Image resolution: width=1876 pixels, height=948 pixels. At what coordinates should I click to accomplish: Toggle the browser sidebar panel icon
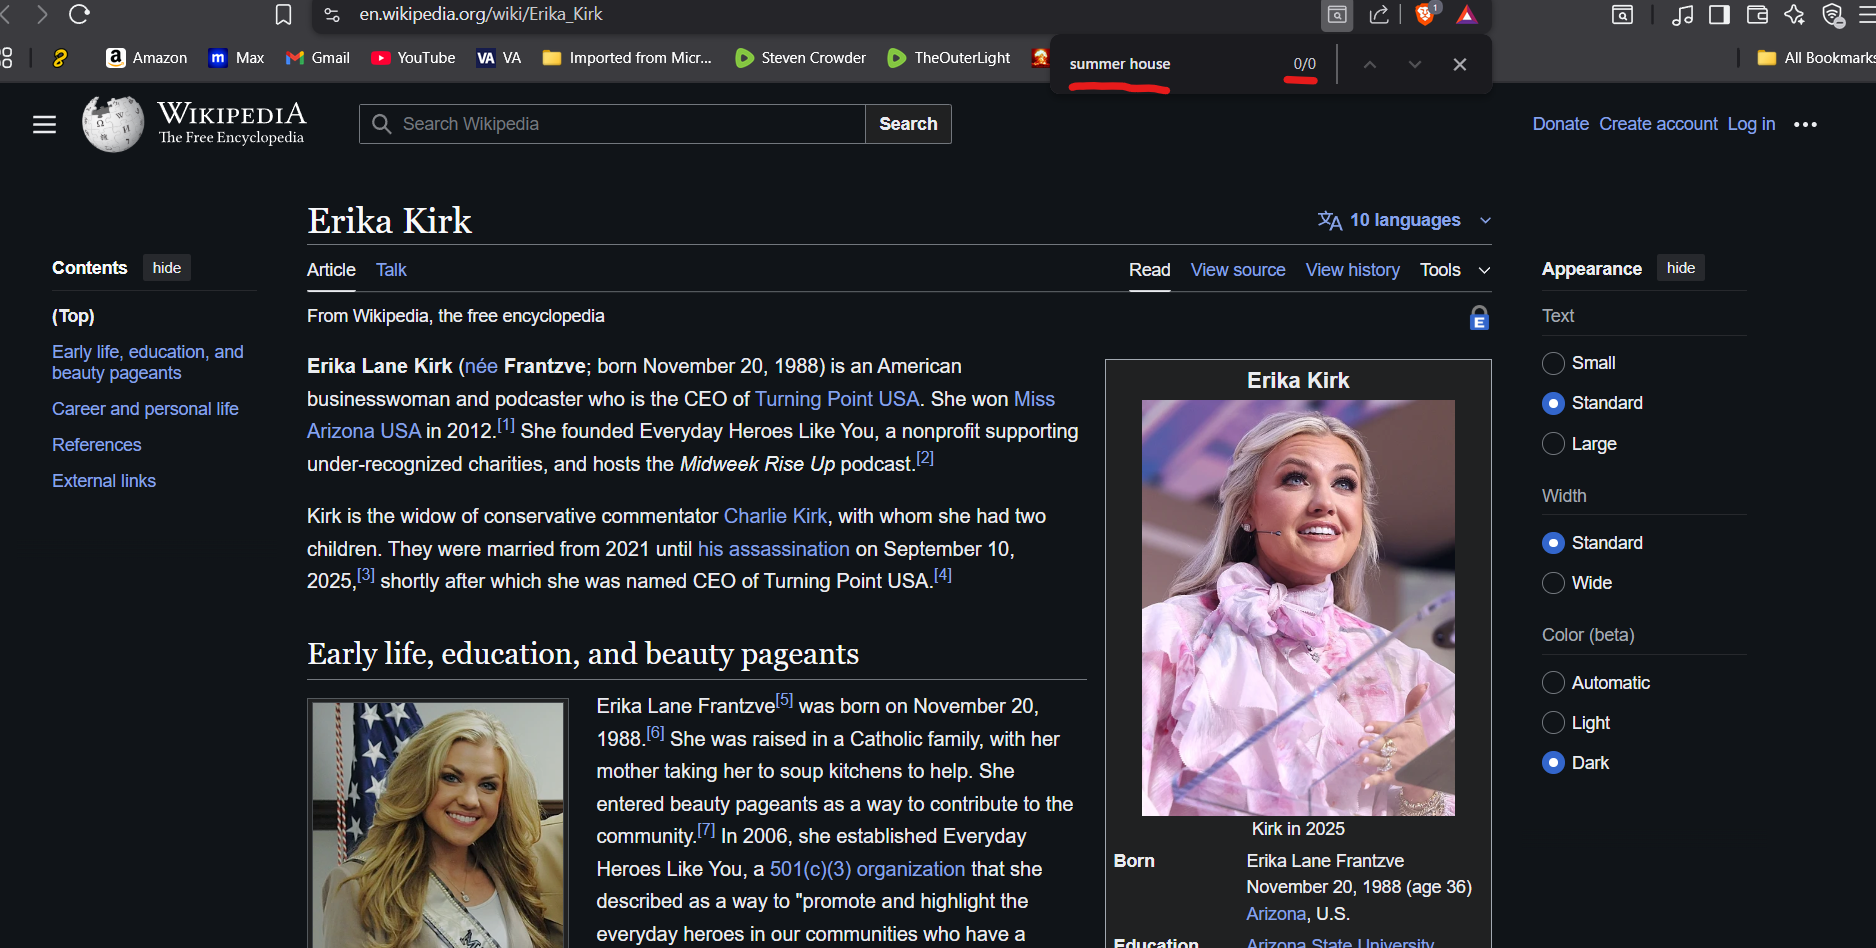pyautogui.click(x=1720, y=14)
